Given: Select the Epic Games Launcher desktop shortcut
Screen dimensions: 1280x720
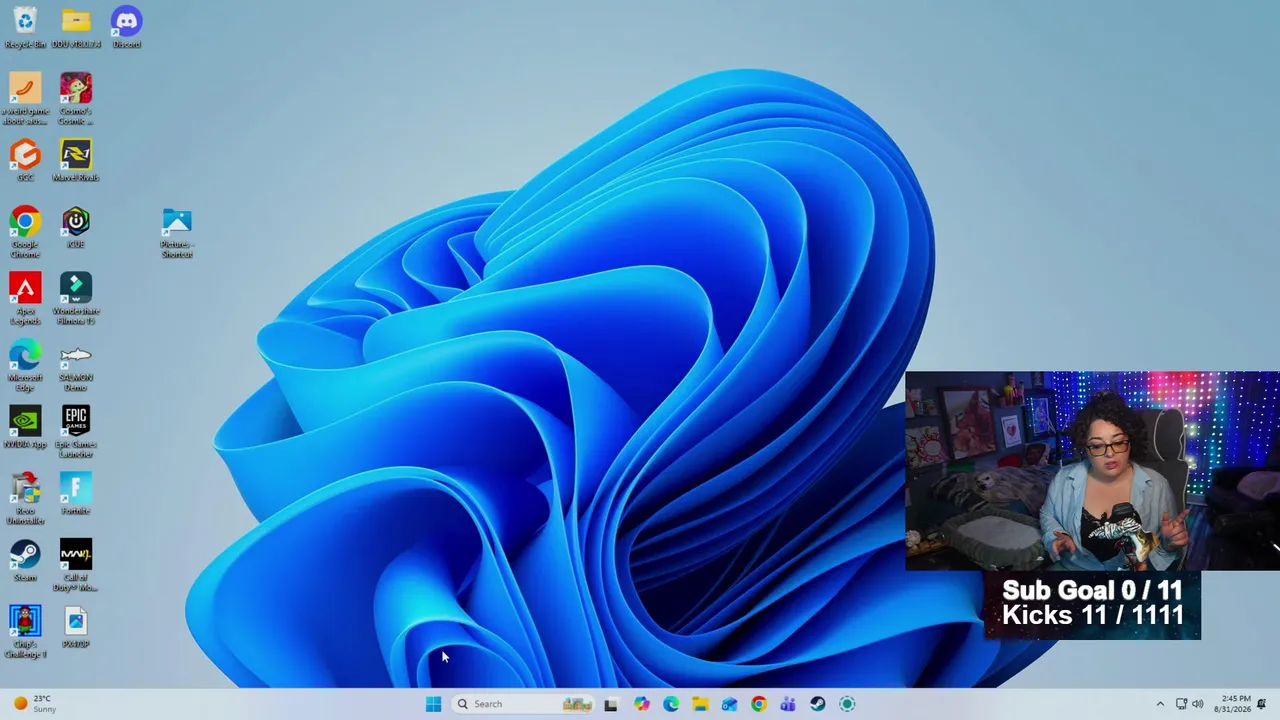Looking at the screenshot, I should pos(76,432).
